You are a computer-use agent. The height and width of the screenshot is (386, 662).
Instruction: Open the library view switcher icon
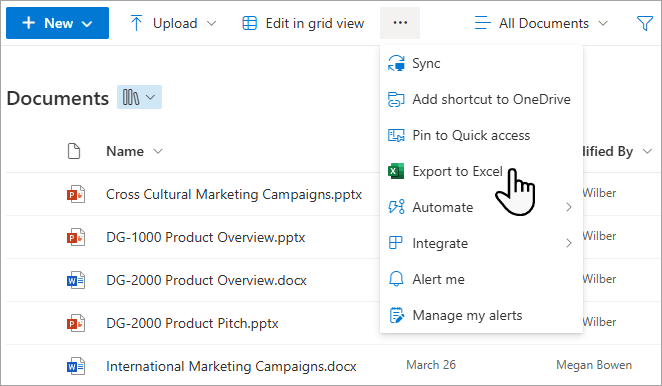(139, 97)
